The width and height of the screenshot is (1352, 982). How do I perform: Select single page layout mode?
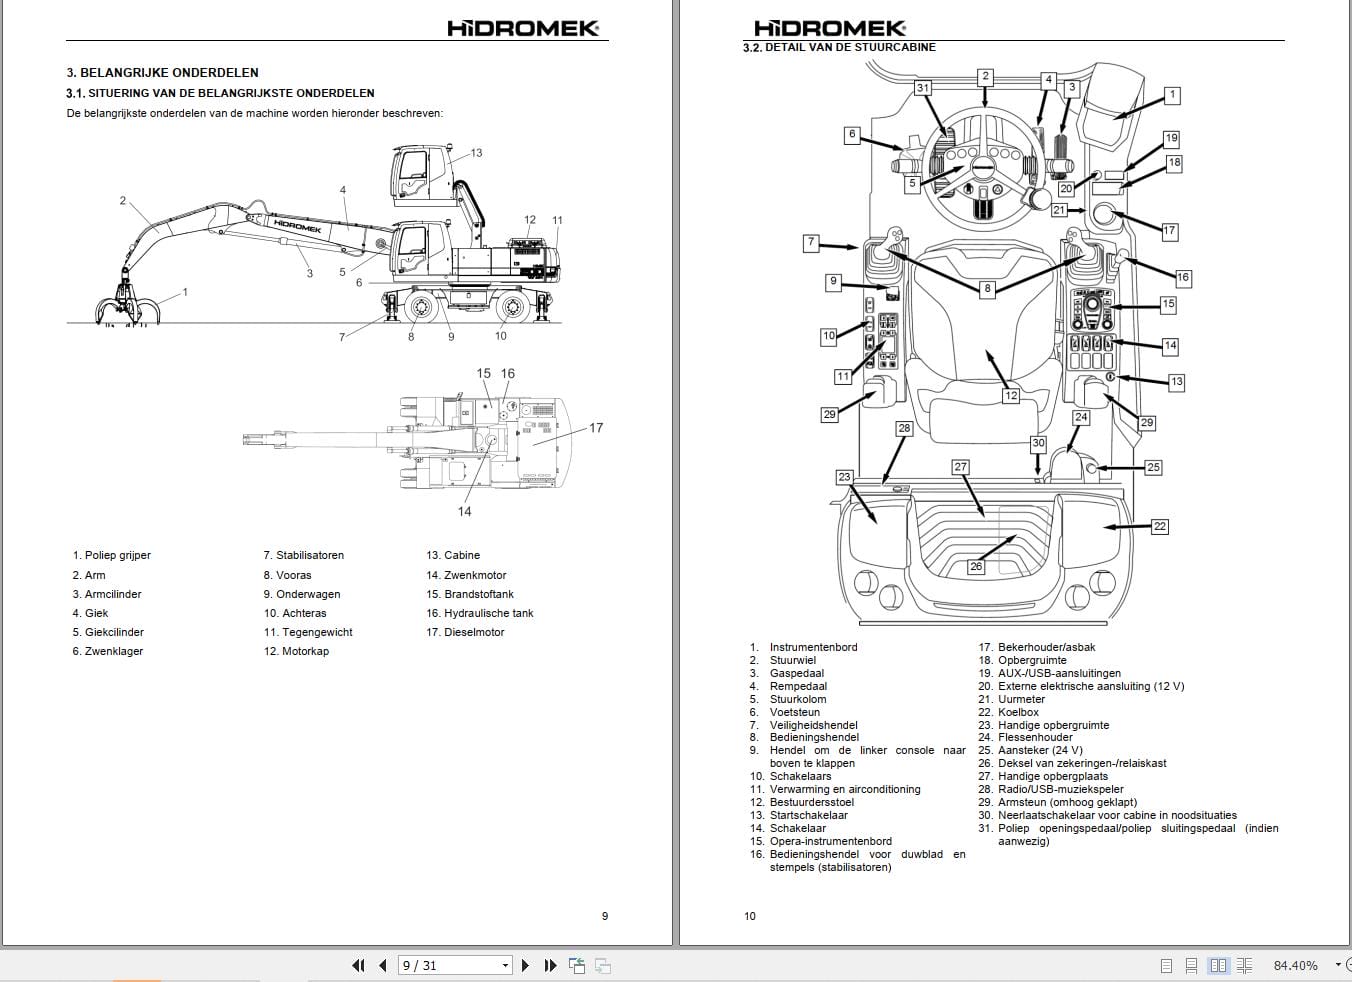[x=1166, y=965]
